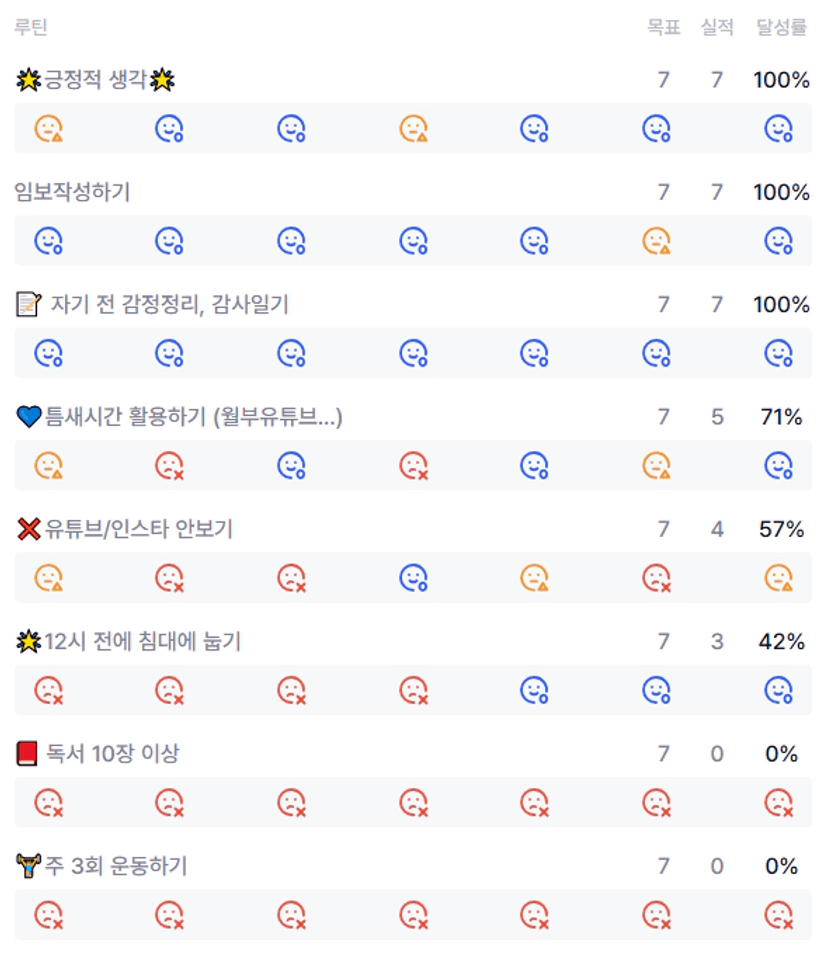Click the star emoji before 12시 전에 침대에 눕기
827x953 pixels.
tap(28, 642)
